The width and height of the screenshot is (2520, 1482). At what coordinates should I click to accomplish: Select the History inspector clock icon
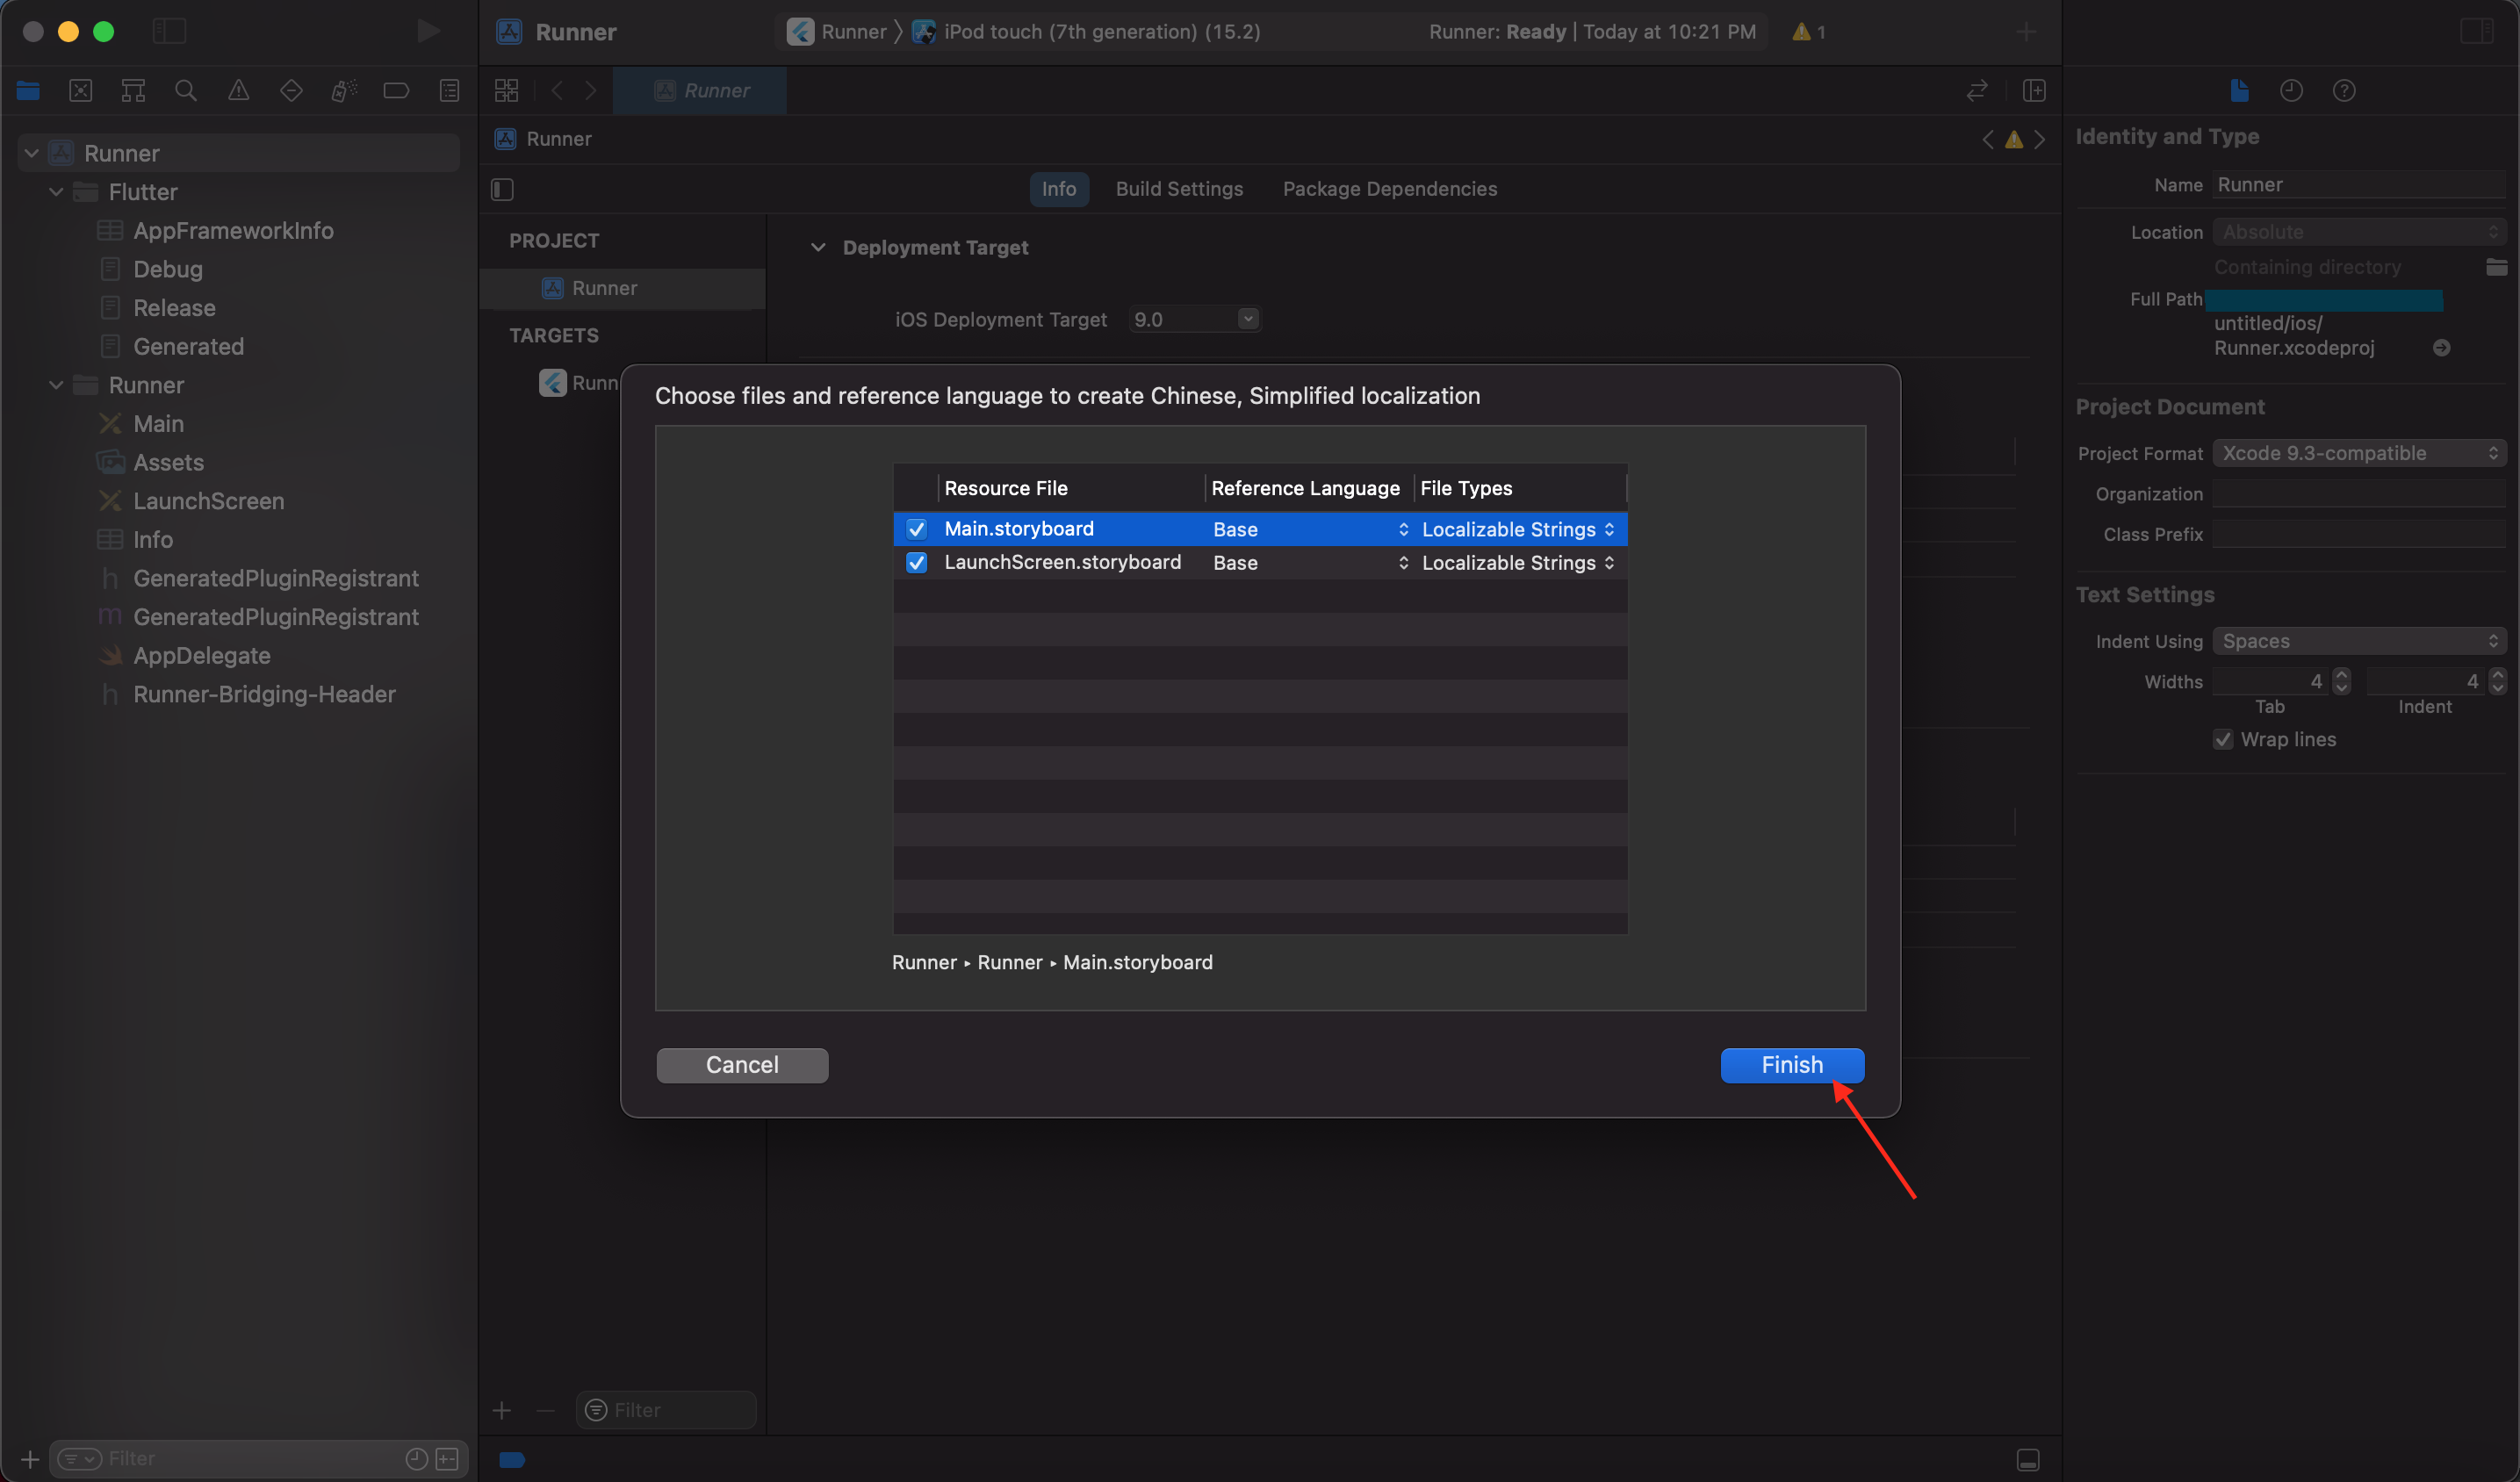(x=2292, y=91)
